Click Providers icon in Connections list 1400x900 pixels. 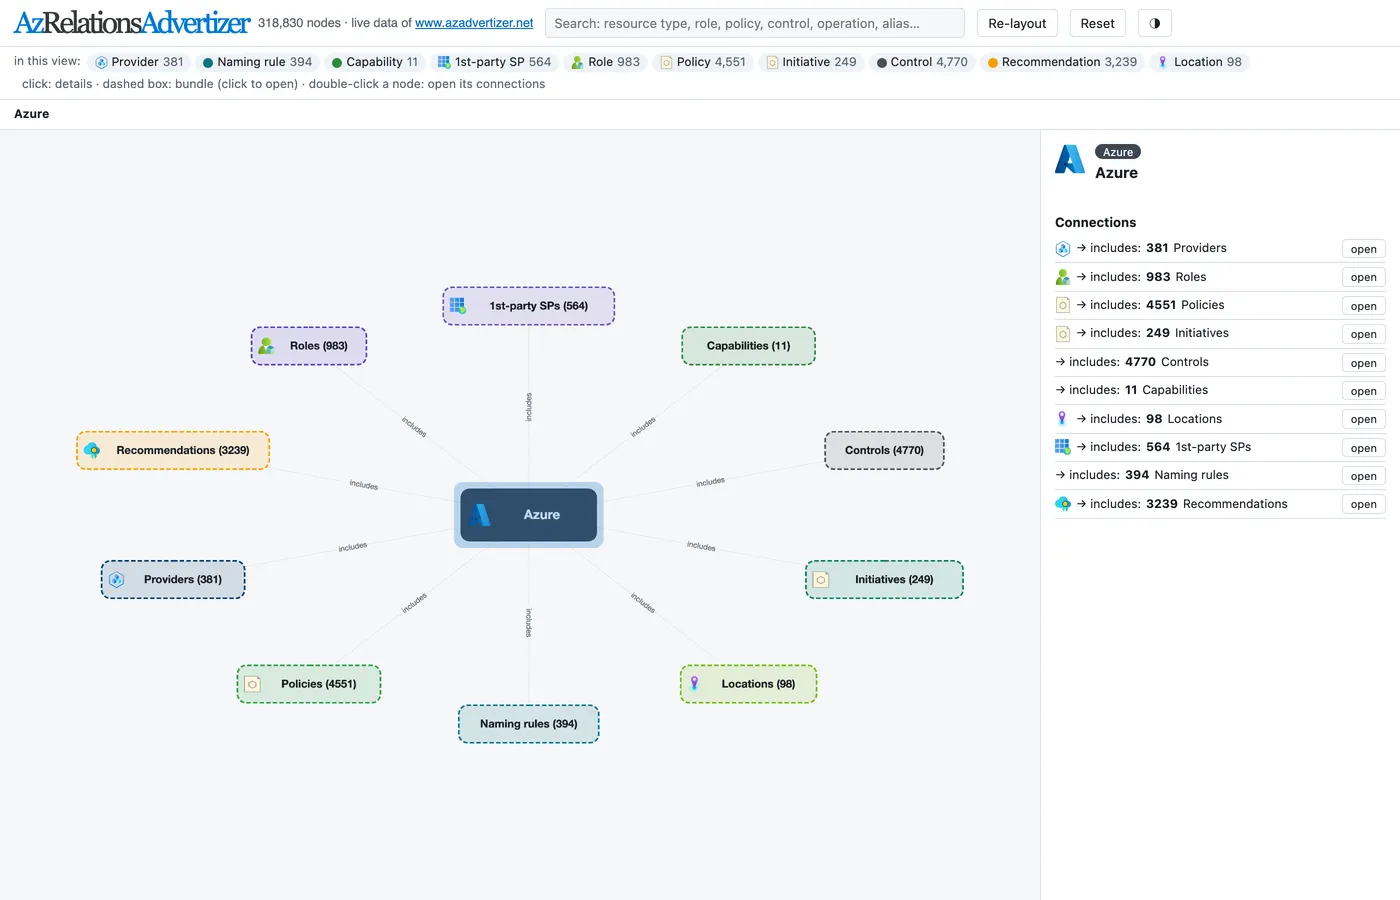pyautogui.click(x=1063, y=249)
